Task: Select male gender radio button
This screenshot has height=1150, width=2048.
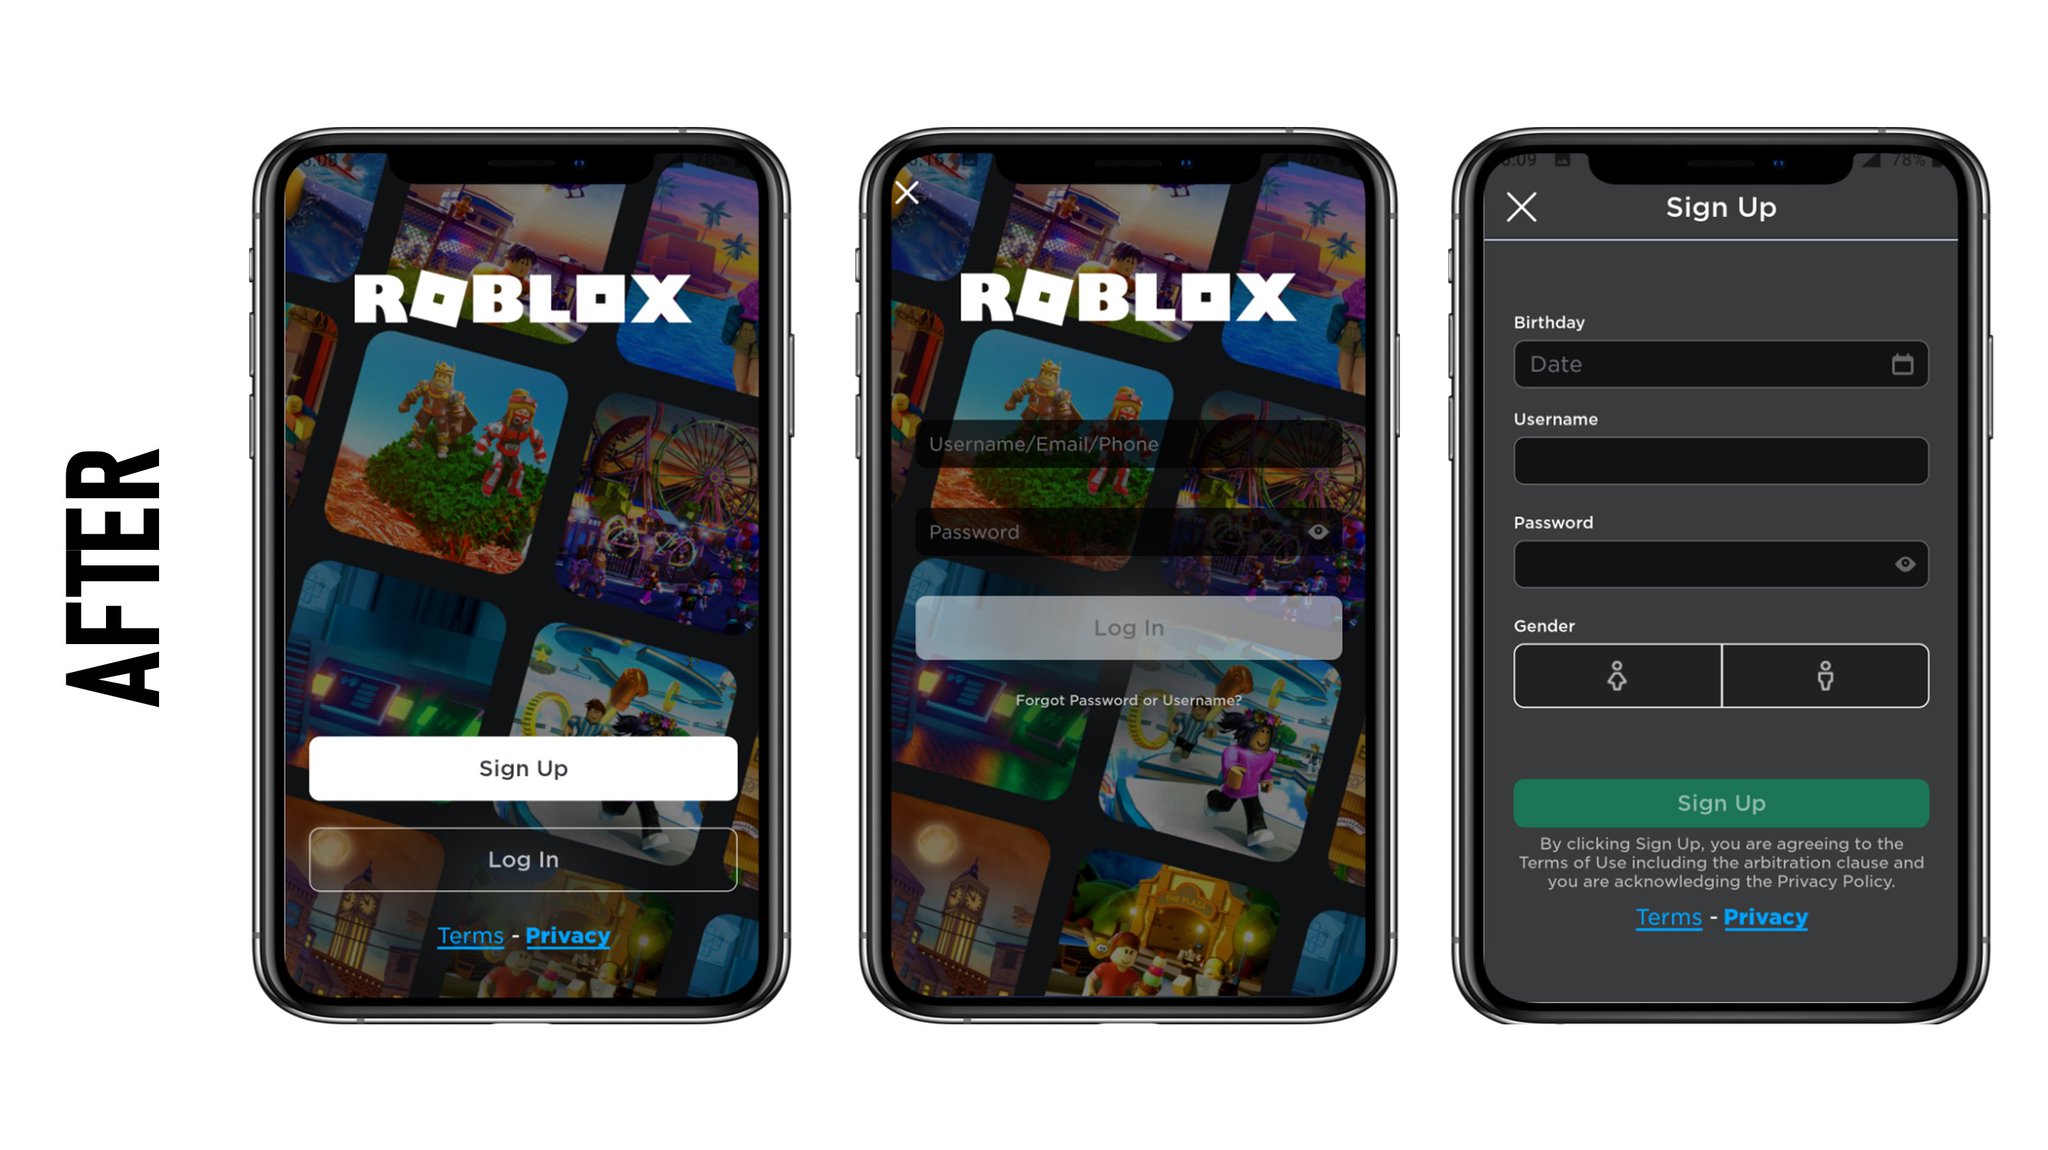Action: click(x=1824, y=676)
